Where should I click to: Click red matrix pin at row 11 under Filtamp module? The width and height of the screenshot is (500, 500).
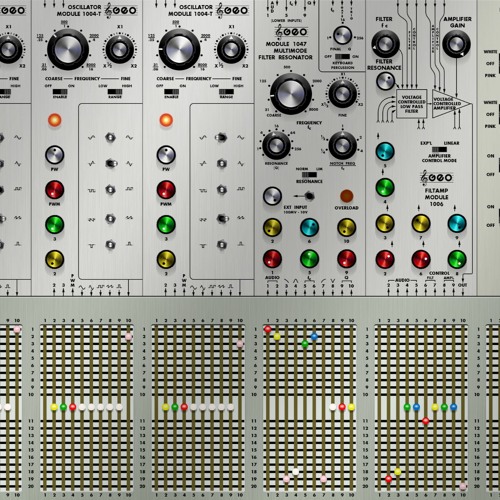(425, 421)
